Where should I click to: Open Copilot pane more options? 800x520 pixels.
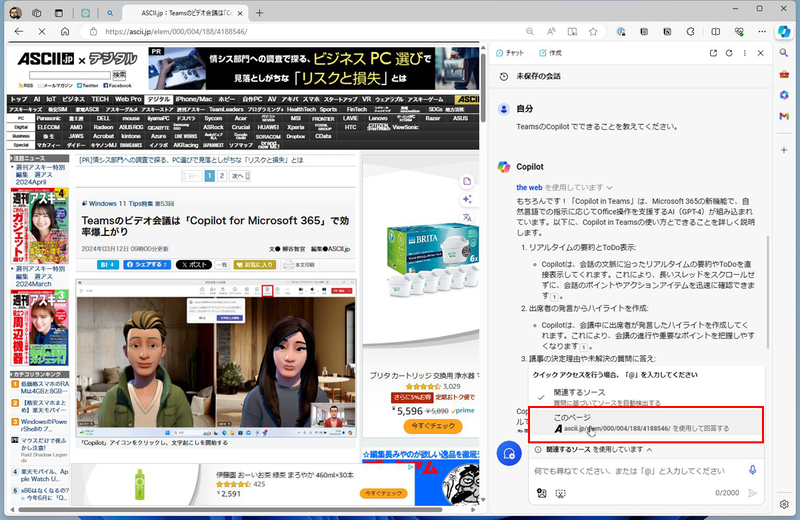coord(744,53)
